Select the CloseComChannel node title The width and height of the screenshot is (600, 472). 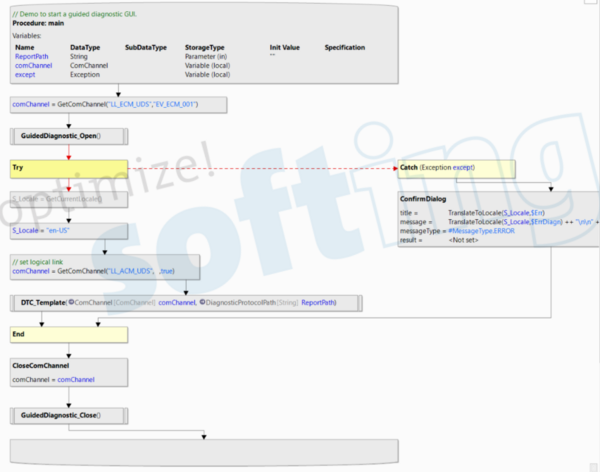(41, 366)
